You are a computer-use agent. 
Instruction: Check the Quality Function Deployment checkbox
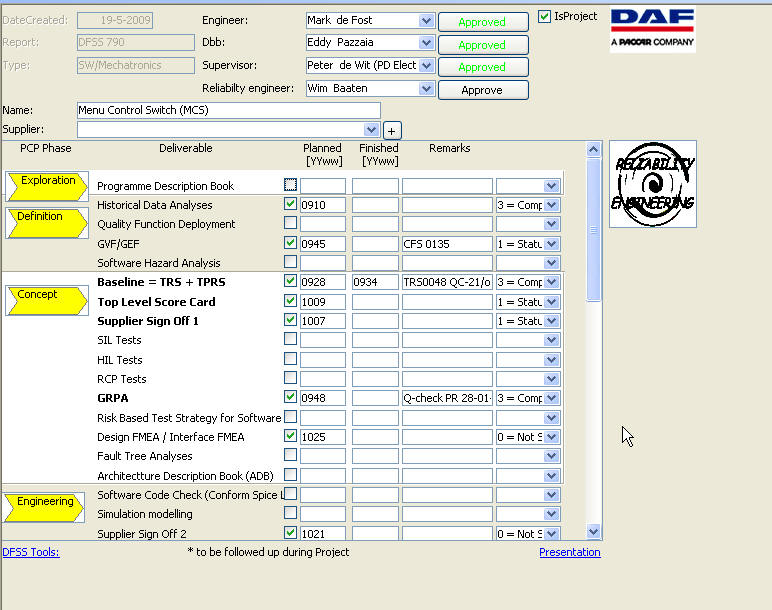tap(290, 223)
